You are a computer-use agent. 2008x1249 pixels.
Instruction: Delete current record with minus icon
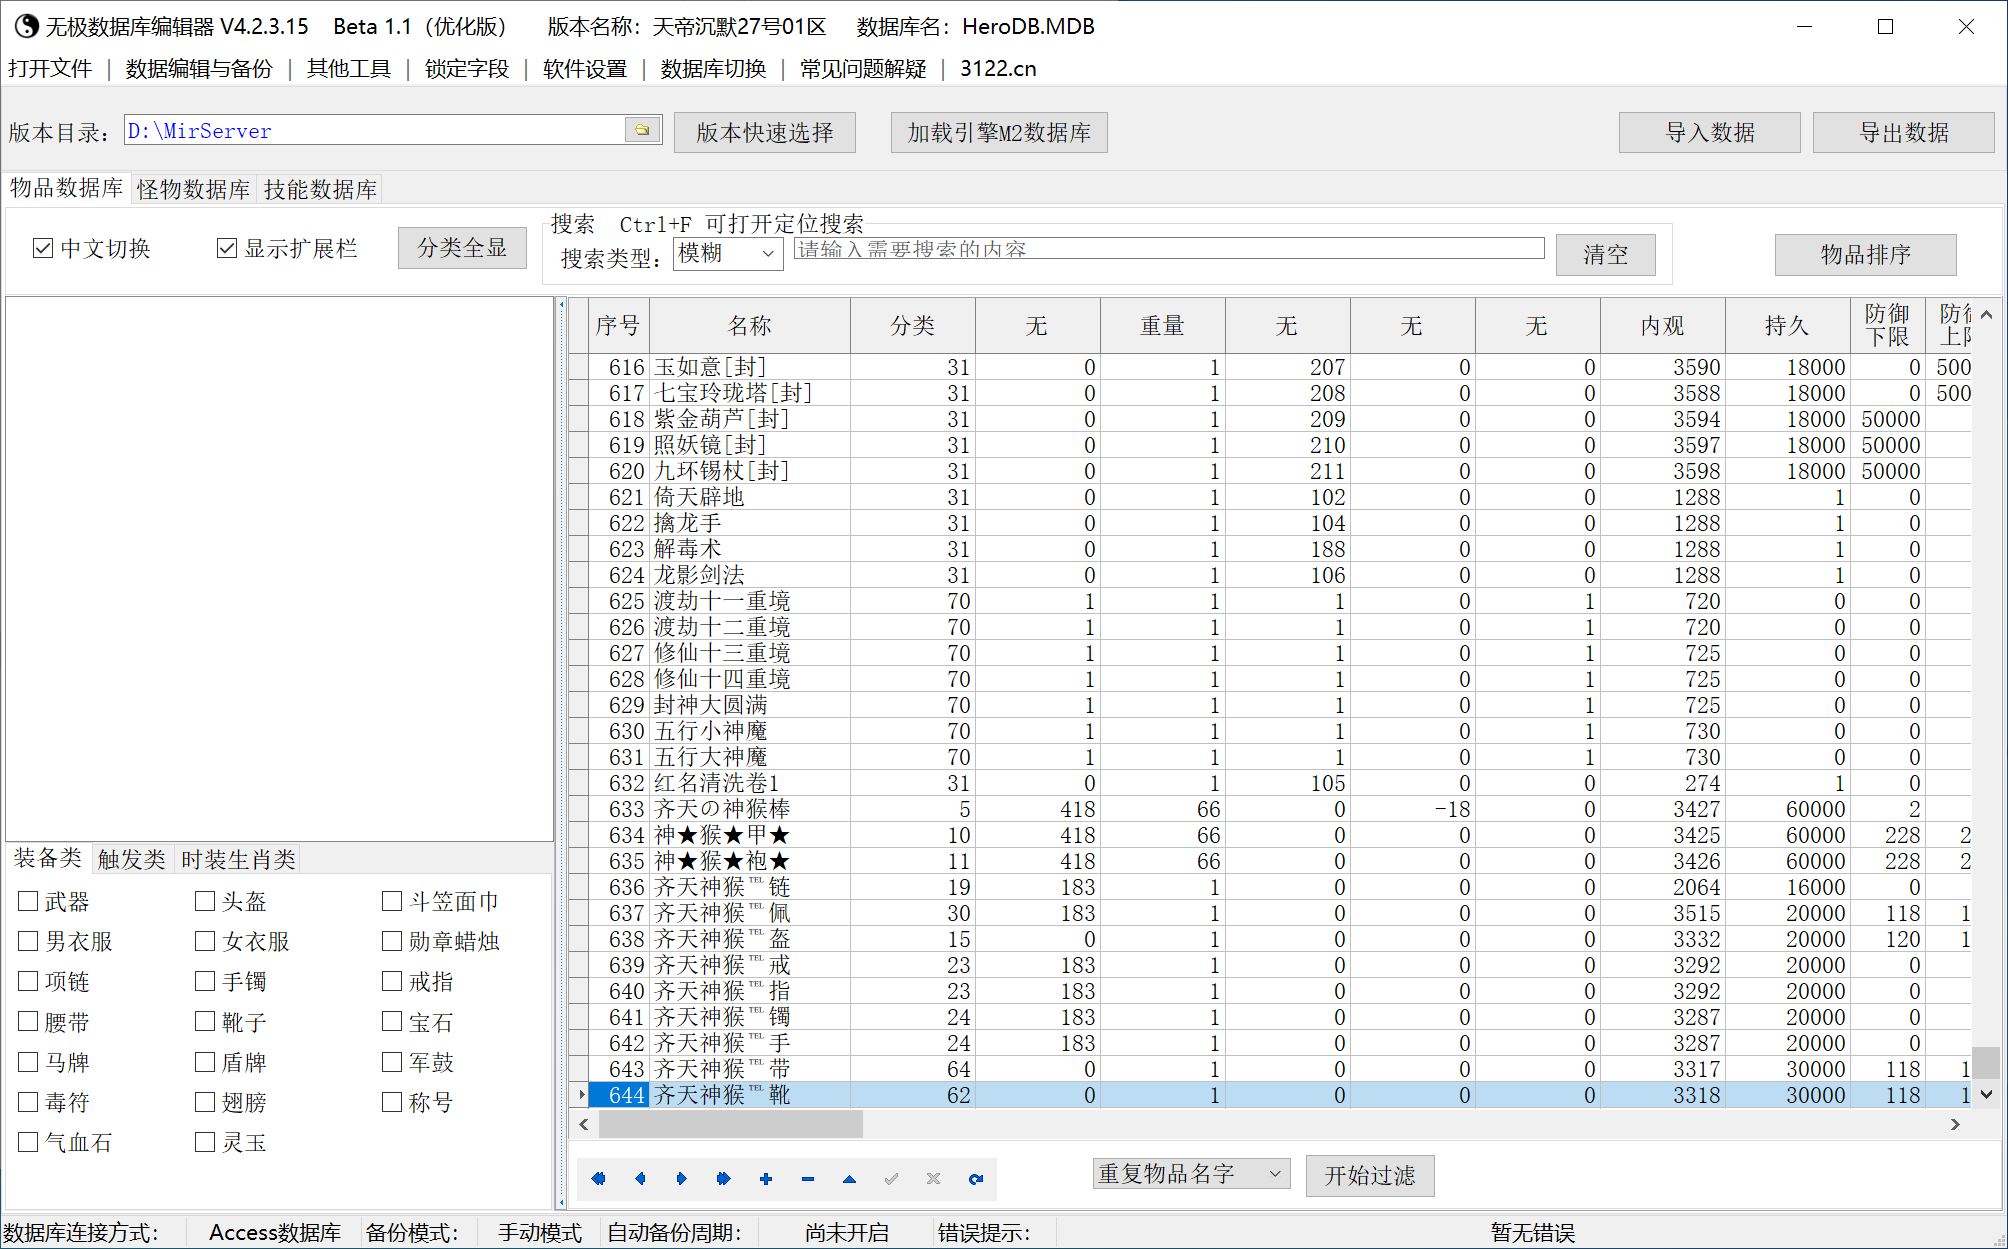point(808,1178)
